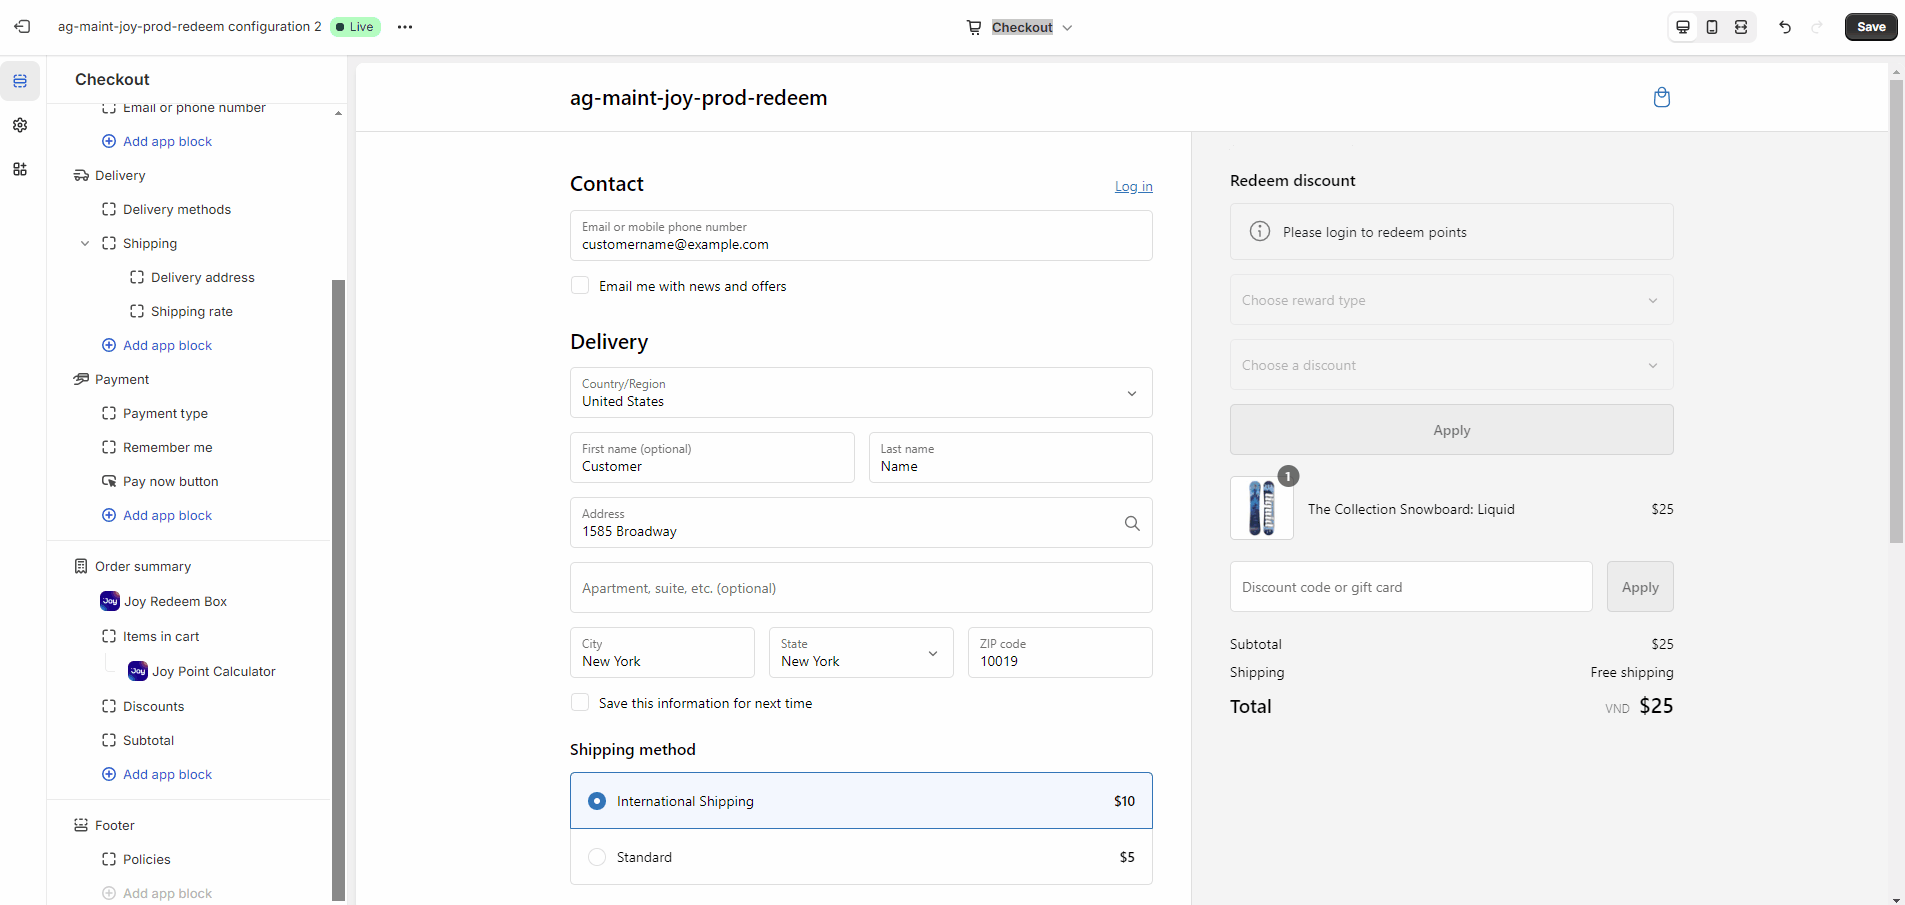Click the exit editor icon
Viewport: 1905px width, 905px height.
22,27
